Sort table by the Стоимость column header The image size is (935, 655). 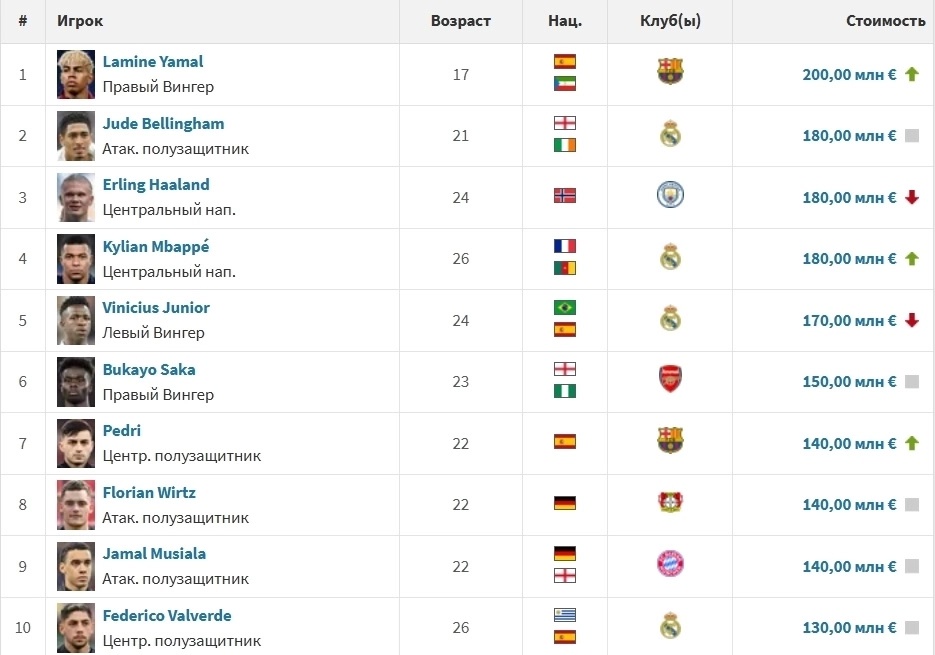pos(886,21)
